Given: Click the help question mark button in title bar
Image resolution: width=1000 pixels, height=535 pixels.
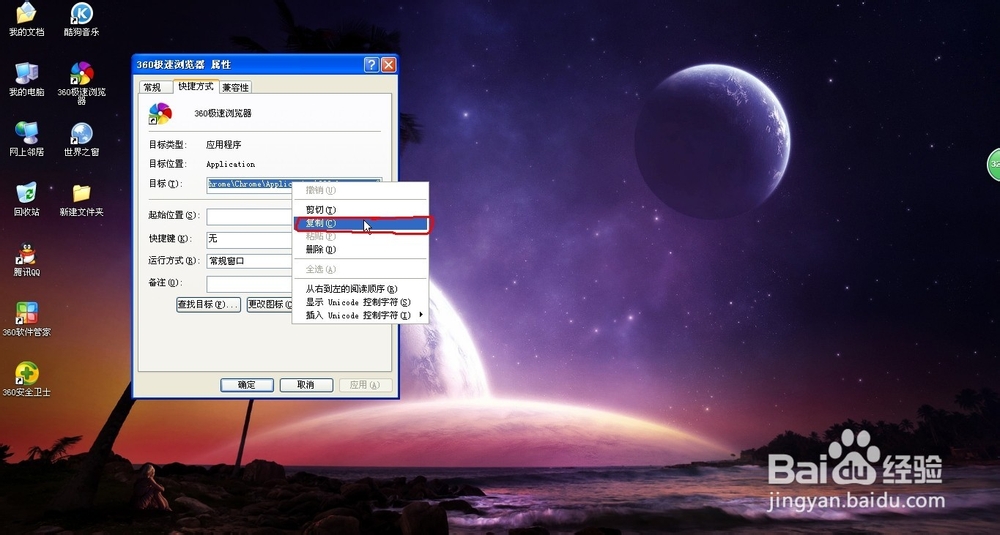Looking at the screenshot, I should (x=371, y=64).
